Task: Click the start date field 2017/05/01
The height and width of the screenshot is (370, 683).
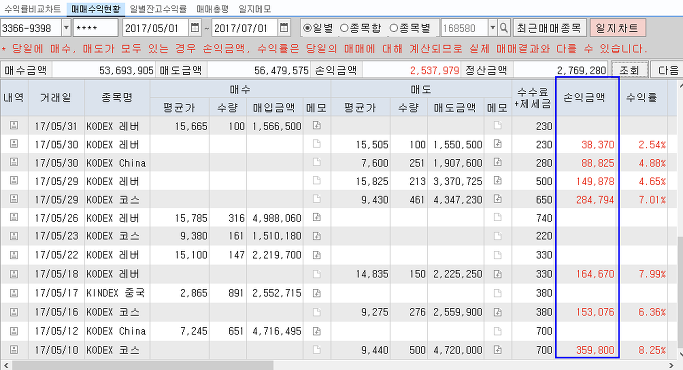Action: pyautogui.click(x=156, y=28)
